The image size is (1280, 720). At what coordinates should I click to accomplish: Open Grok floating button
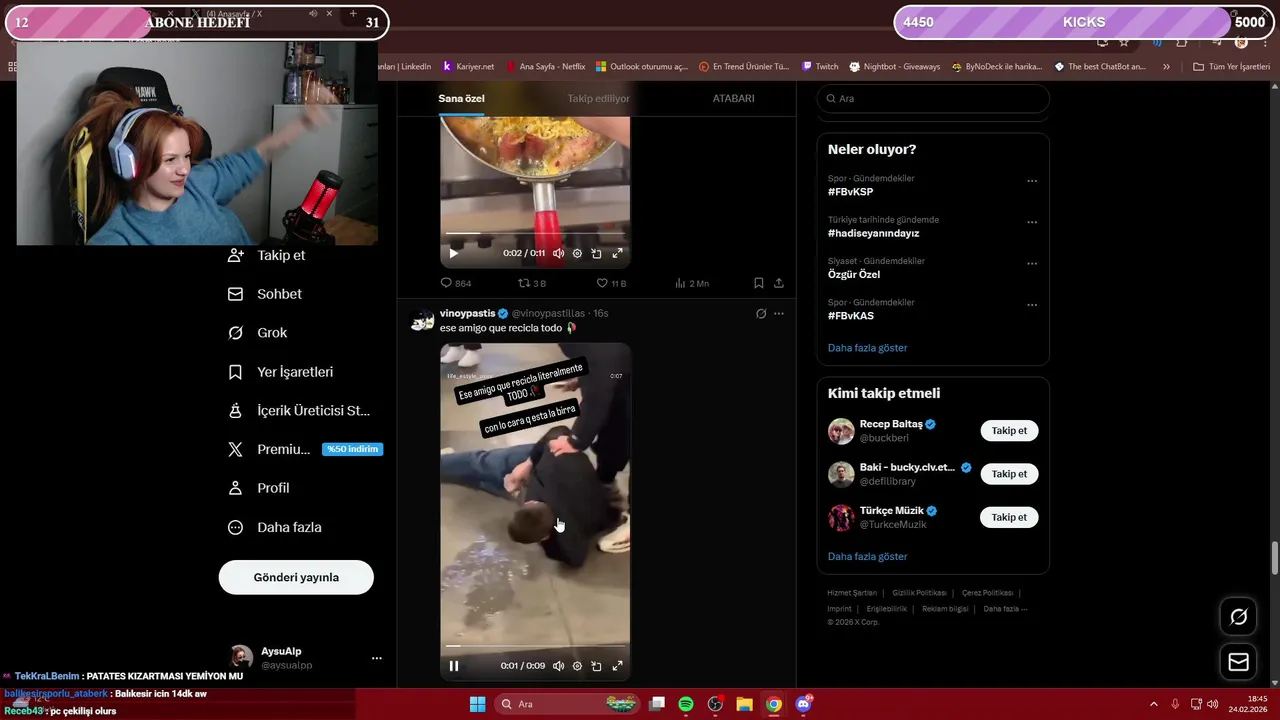pyautogui.click(x=1238, y=617)
